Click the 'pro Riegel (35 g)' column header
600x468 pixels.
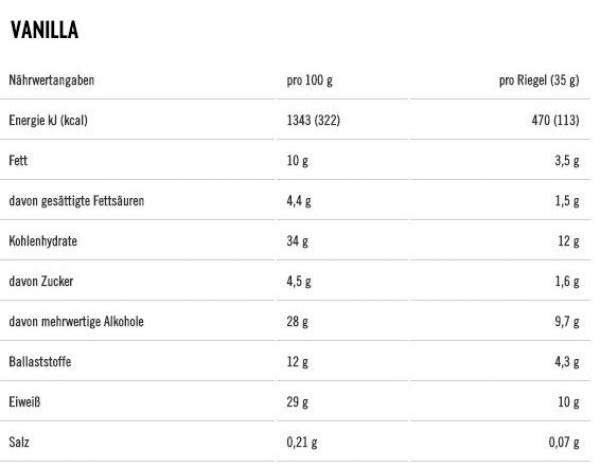point(539,80)
